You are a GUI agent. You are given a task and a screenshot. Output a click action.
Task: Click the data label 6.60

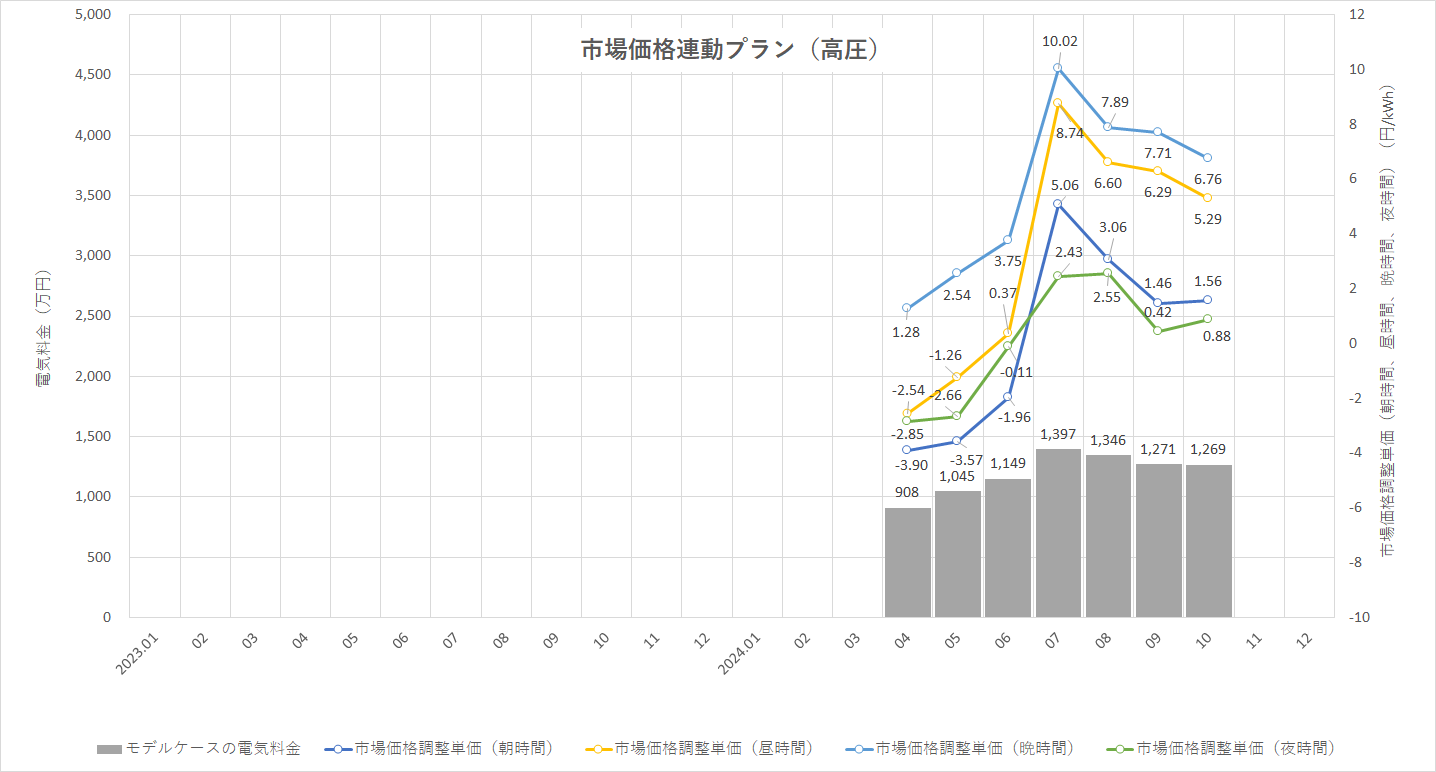tap(1107, 183)
